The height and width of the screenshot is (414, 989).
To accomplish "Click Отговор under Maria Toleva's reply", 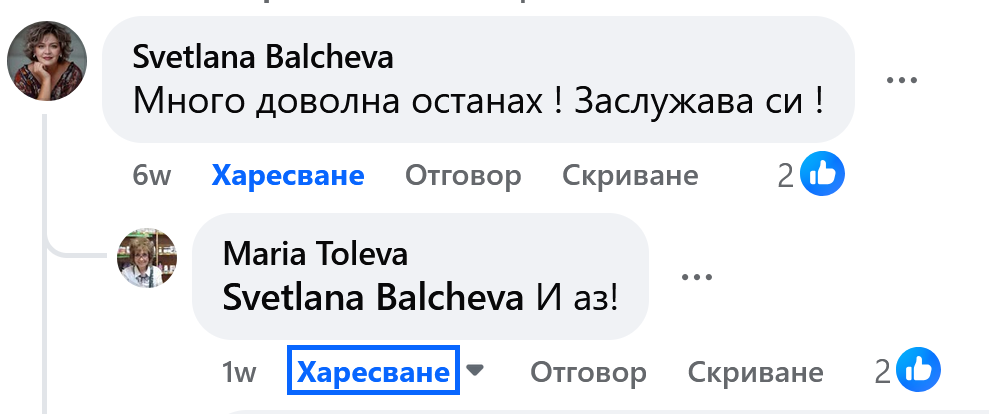I will 588,373.
